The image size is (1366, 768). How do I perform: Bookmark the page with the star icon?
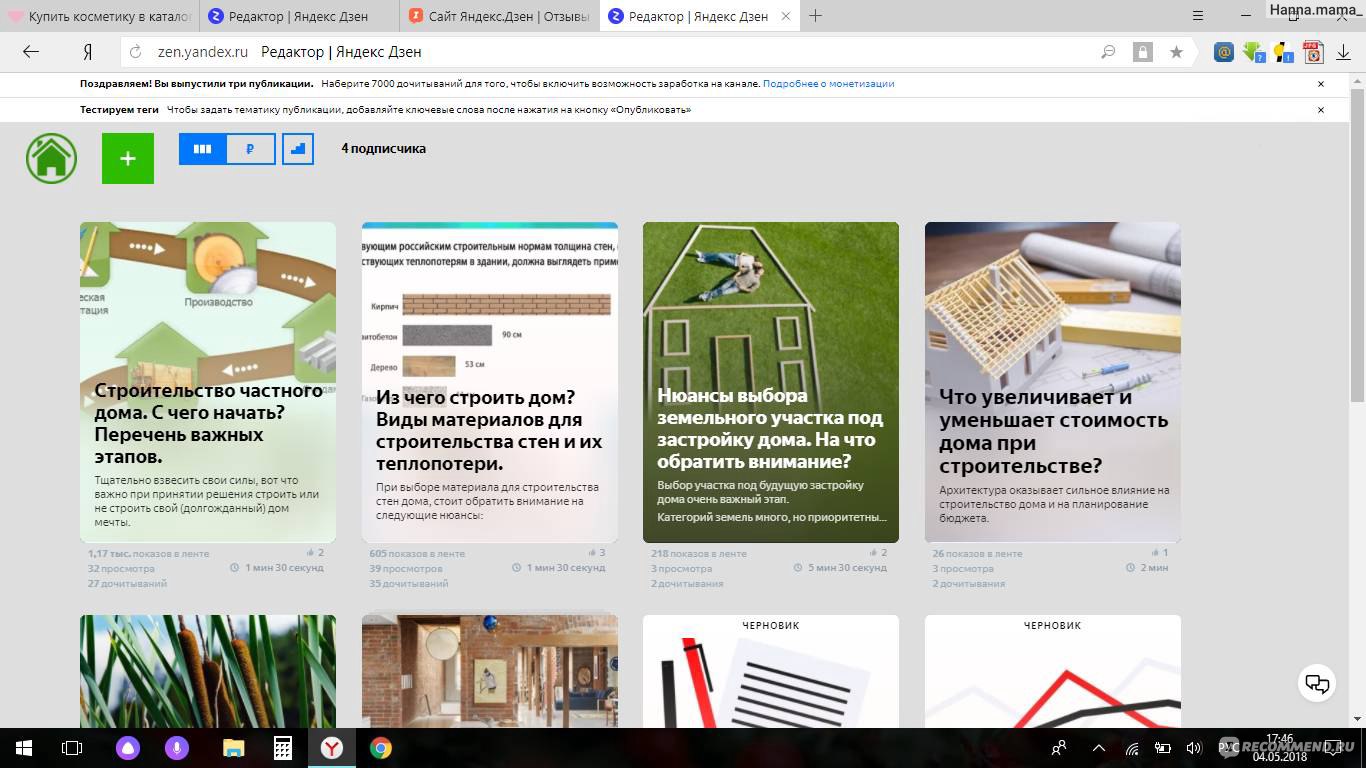(1176, 52)
